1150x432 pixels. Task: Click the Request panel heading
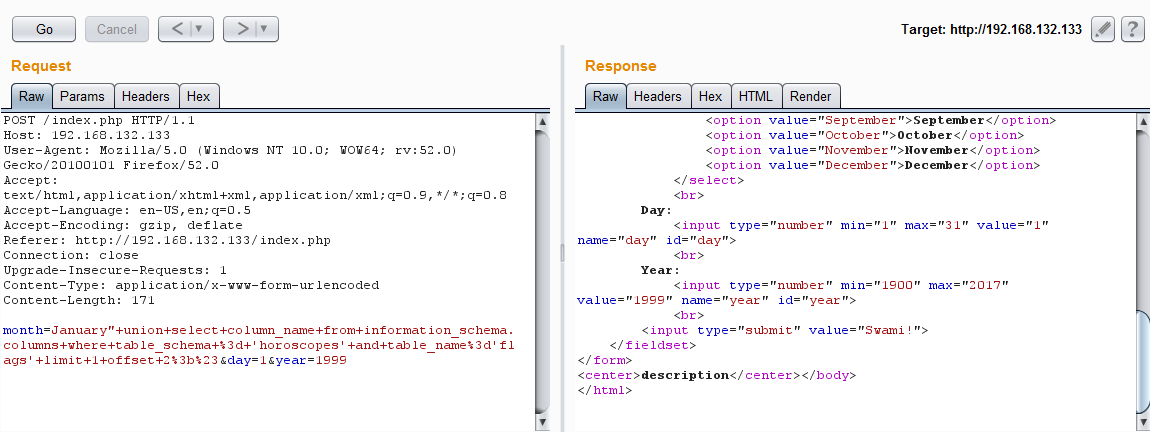click(41, 66)
